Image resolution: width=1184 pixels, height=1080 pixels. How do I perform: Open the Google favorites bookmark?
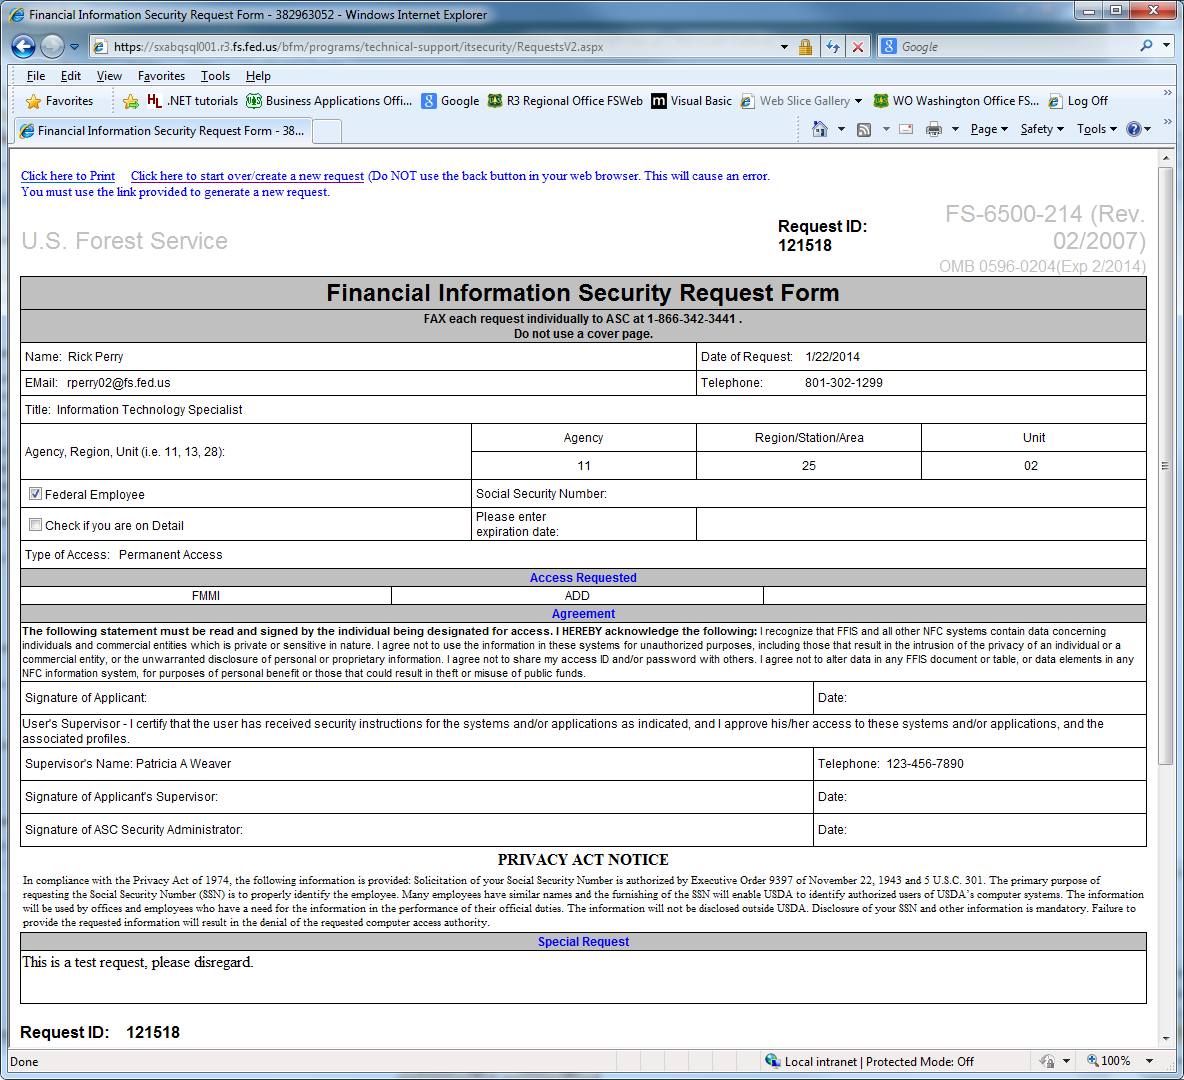(x=451, y=101)
